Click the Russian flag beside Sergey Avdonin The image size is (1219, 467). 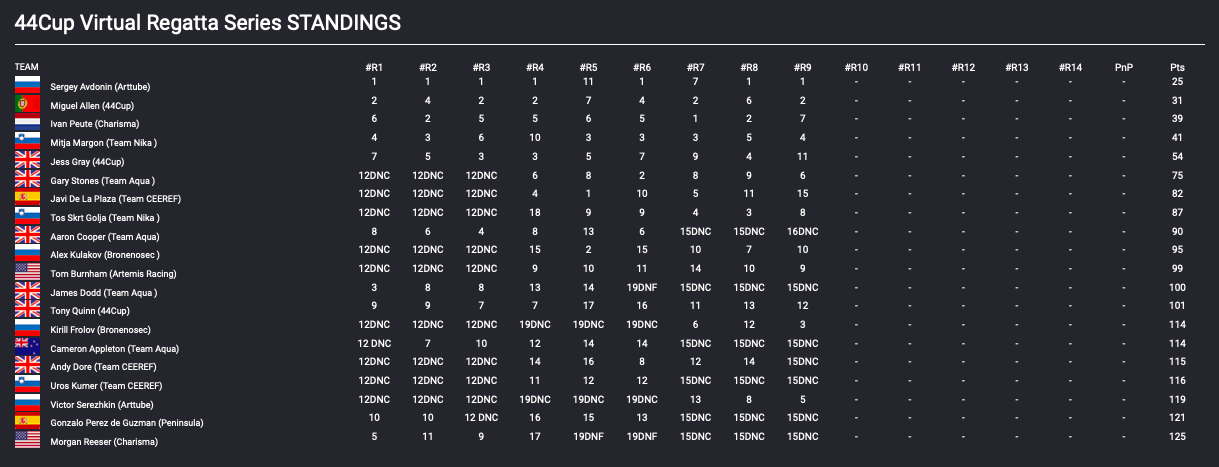(27, 84)
